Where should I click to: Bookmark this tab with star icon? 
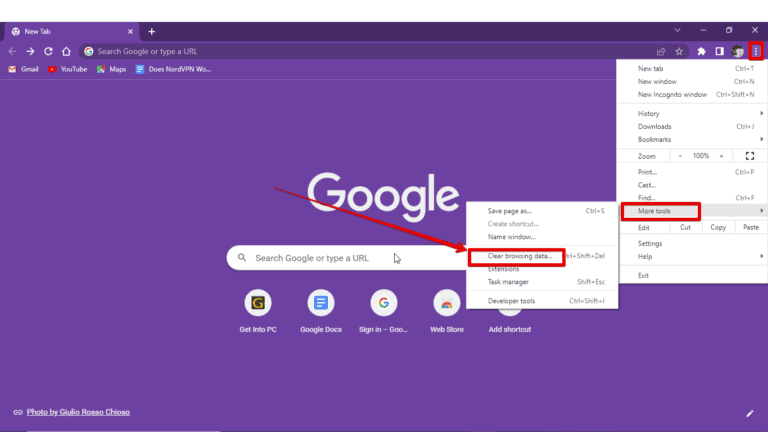(679, 51)
